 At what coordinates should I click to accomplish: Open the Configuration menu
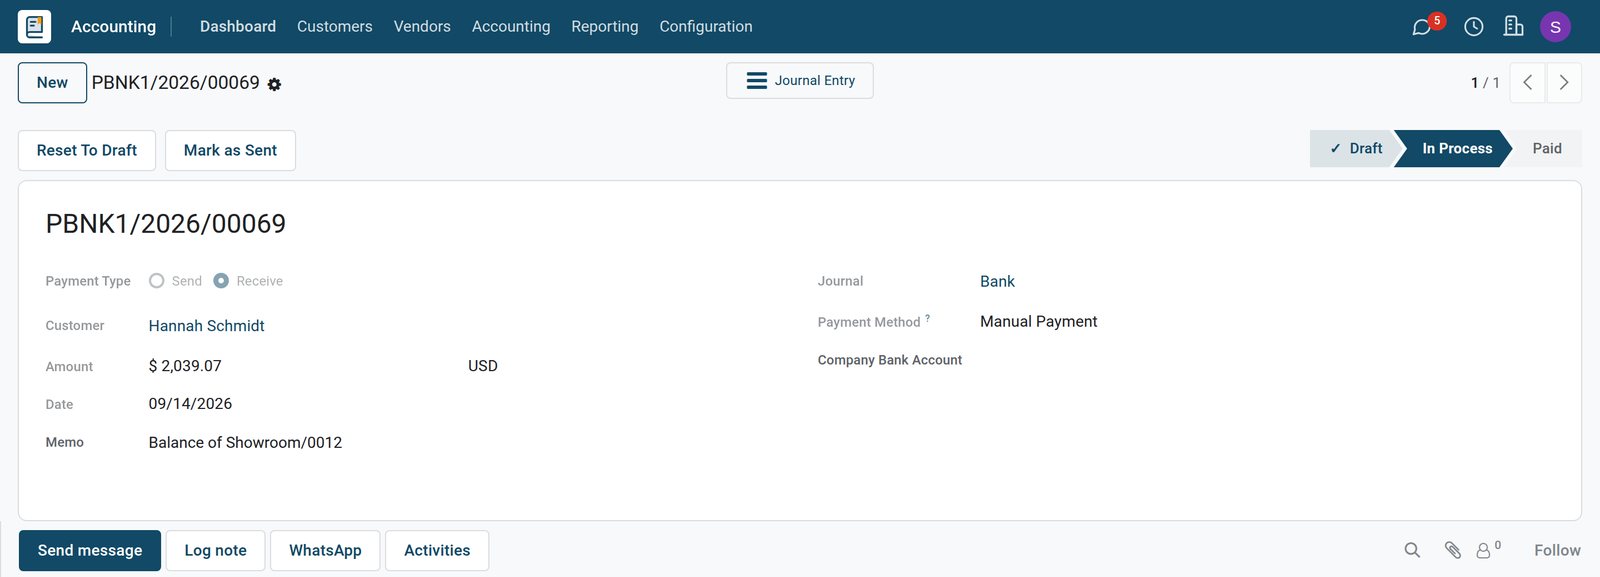click(x=706, y=27)
